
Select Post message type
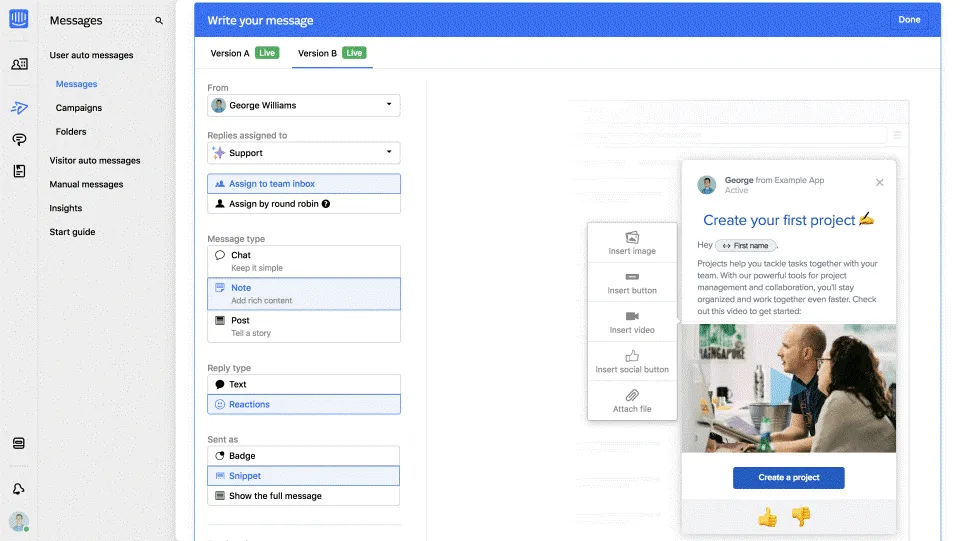(x=304, y=326)
